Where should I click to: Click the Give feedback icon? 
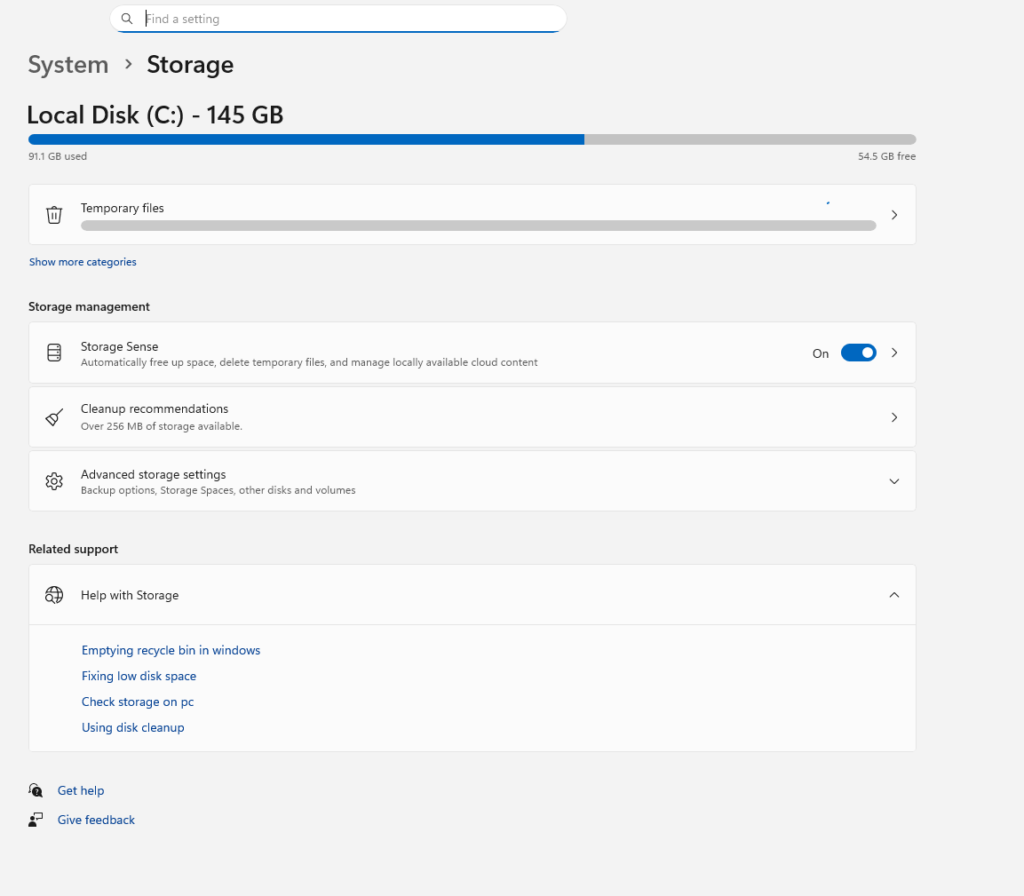coord(36,820)
